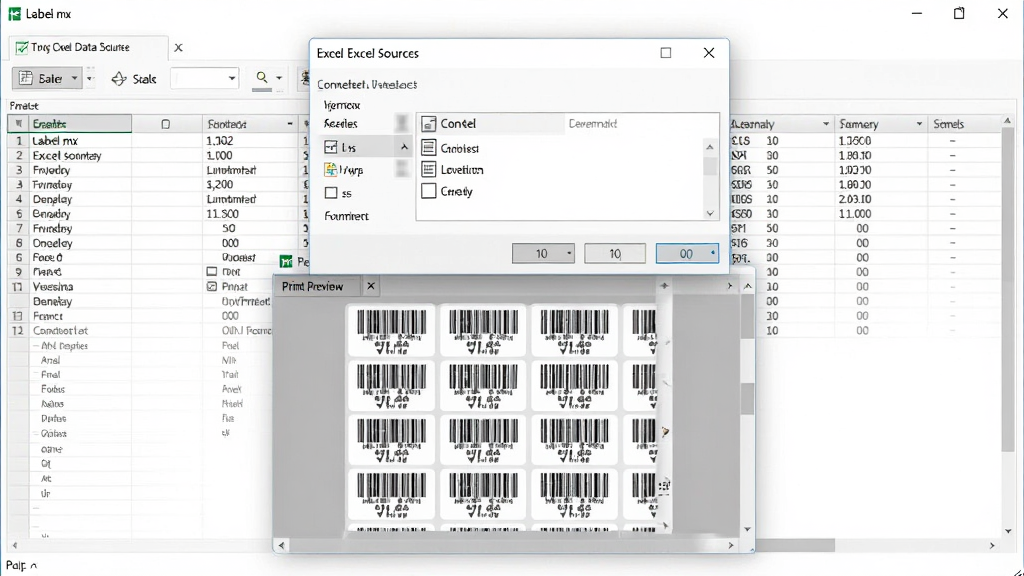
Task: Tick the 'ss' checkbox in dialog sidebar
Action: 331,193
